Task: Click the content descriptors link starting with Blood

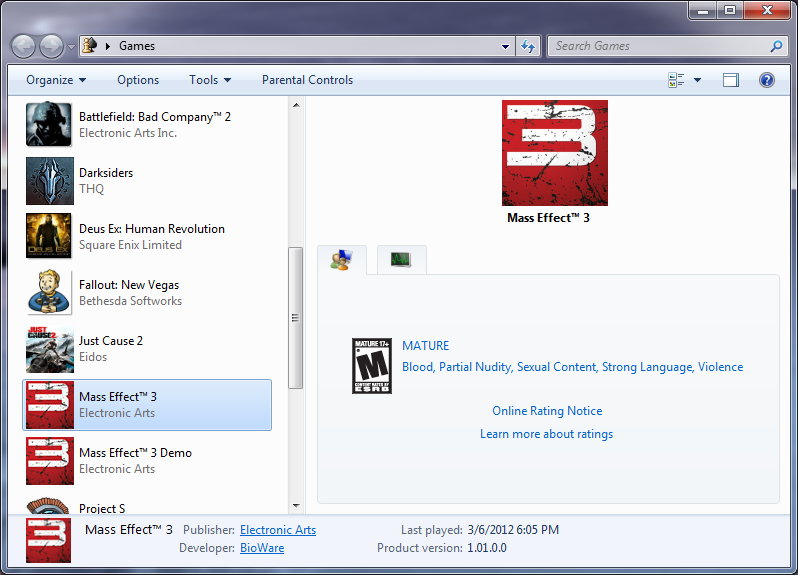Action: tap(573, 367)
